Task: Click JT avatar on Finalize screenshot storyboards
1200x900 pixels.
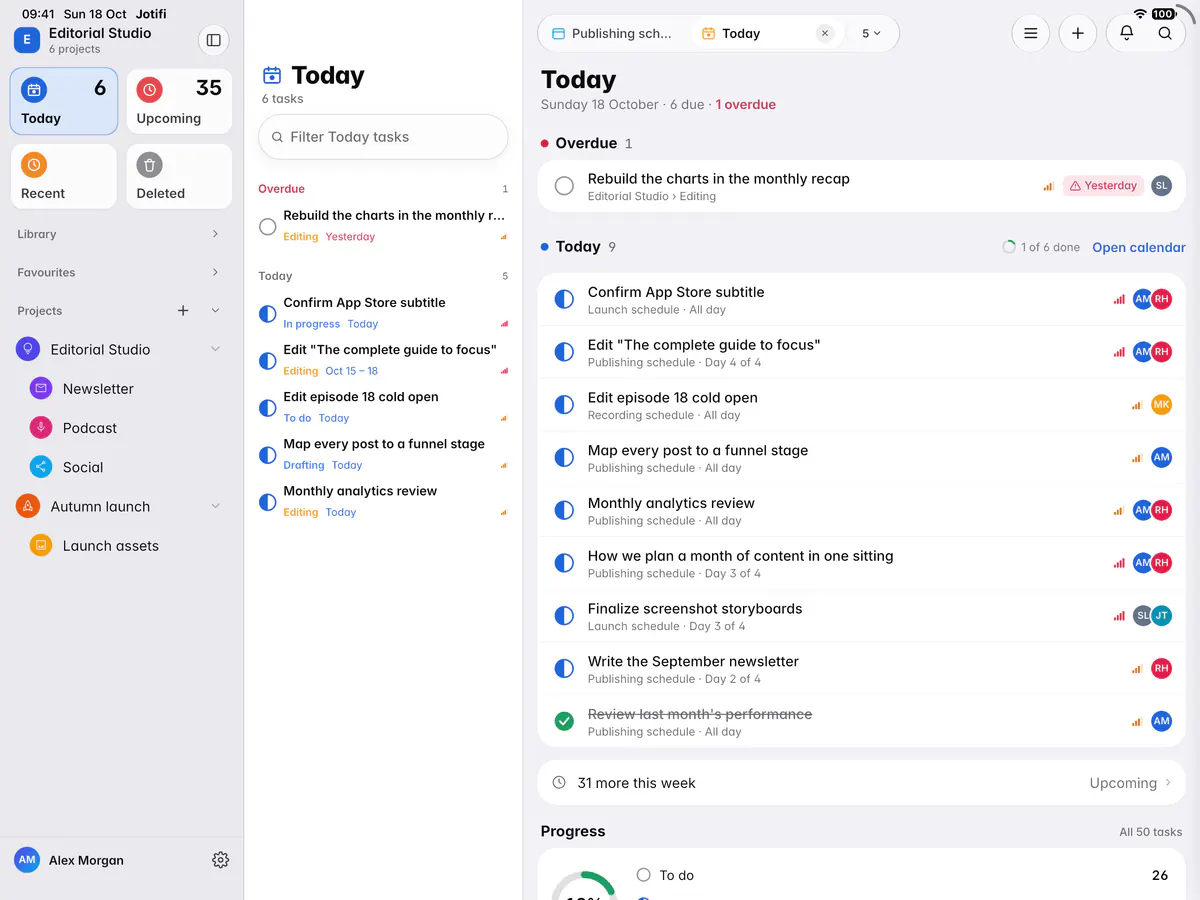Action: pos(1161,615)
